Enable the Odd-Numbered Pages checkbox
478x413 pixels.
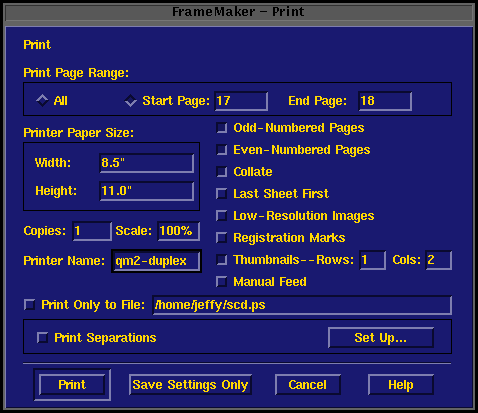click(222, 128)
